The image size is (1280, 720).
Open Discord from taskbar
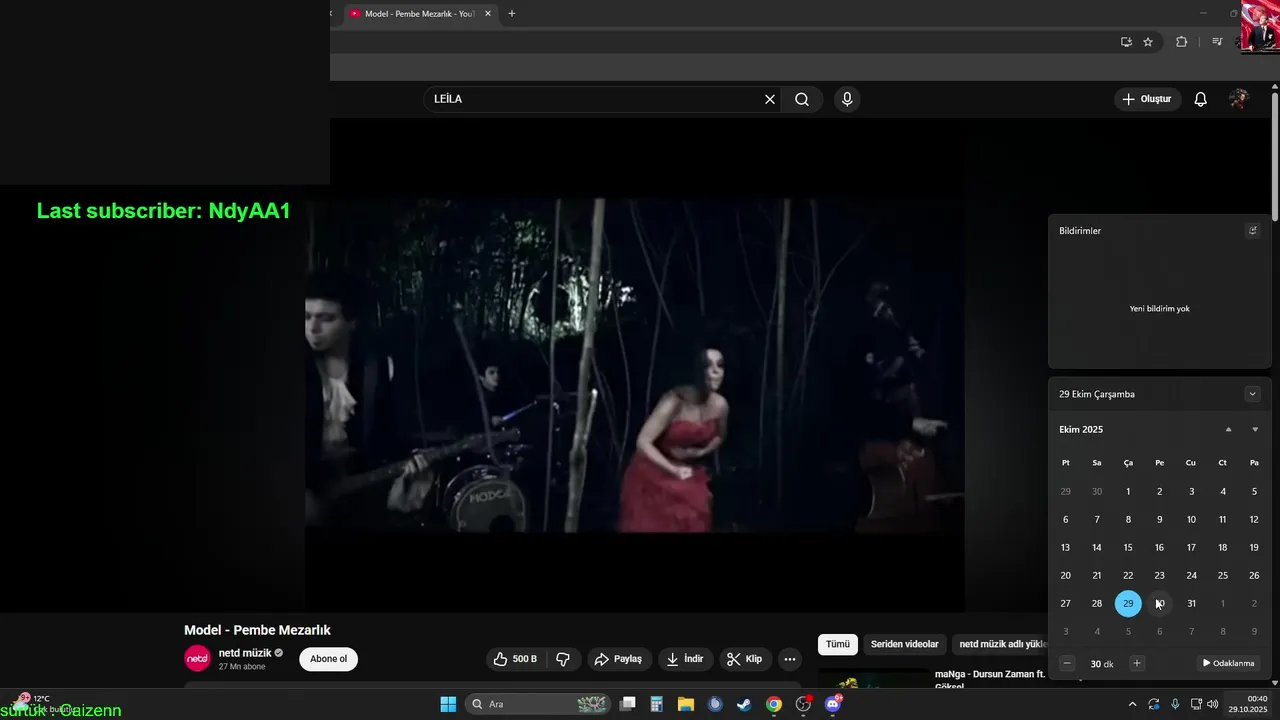[832, 704]
